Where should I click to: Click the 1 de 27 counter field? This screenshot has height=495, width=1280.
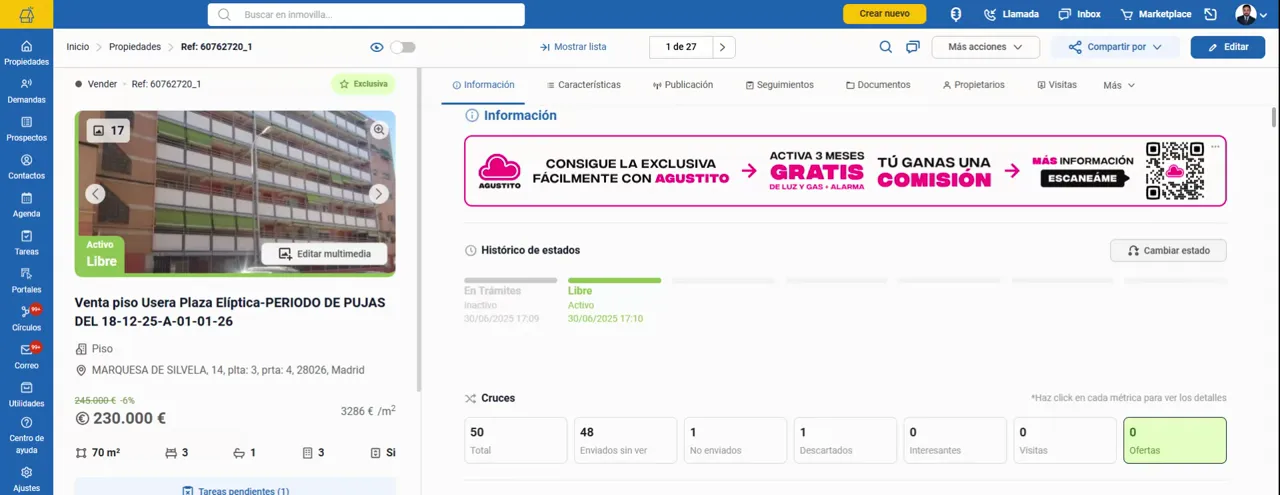point(680,47)
